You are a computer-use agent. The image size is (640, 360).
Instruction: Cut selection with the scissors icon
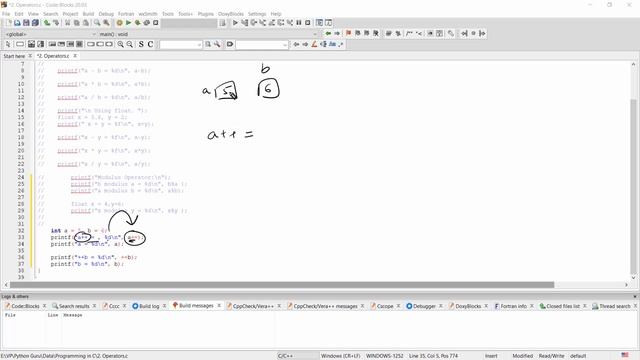(68, 23)
